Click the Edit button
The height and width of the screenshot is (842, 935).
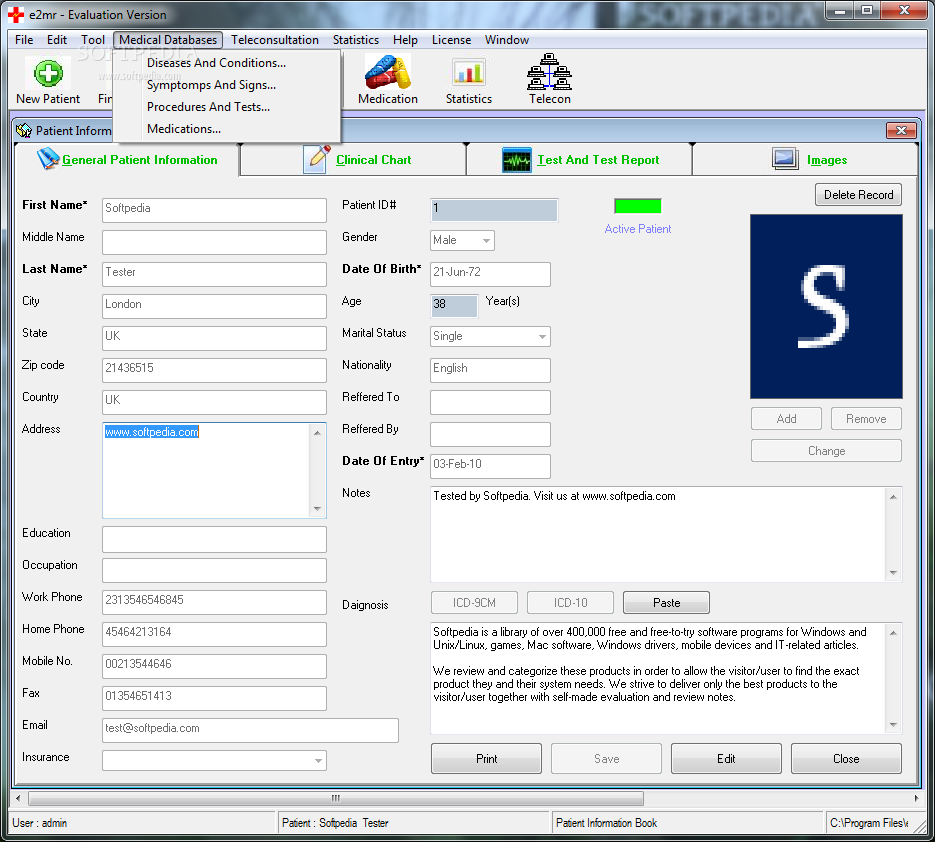pos(726,759)
